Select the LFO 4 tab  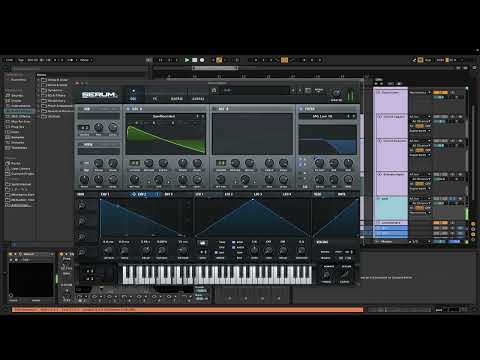click(287, 194)
